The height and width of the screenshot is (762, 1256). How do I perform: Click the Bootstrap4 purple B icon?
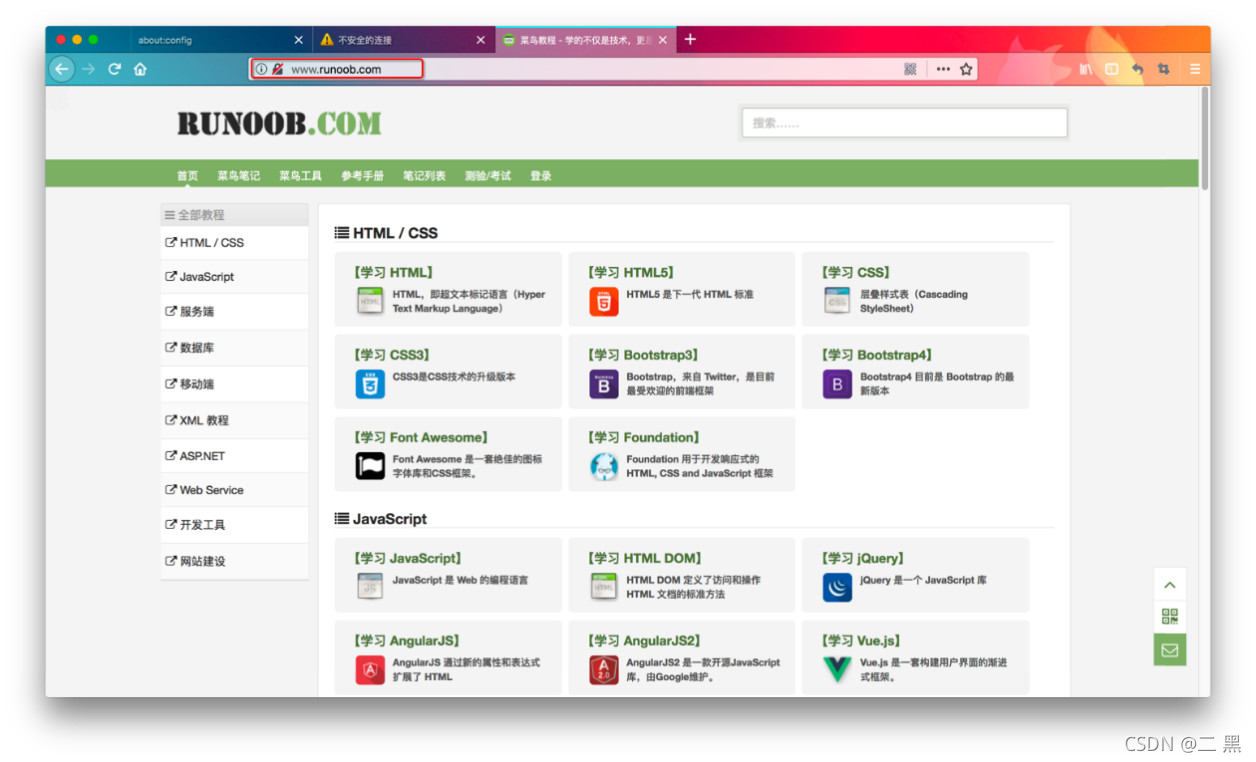click(837, 384)
